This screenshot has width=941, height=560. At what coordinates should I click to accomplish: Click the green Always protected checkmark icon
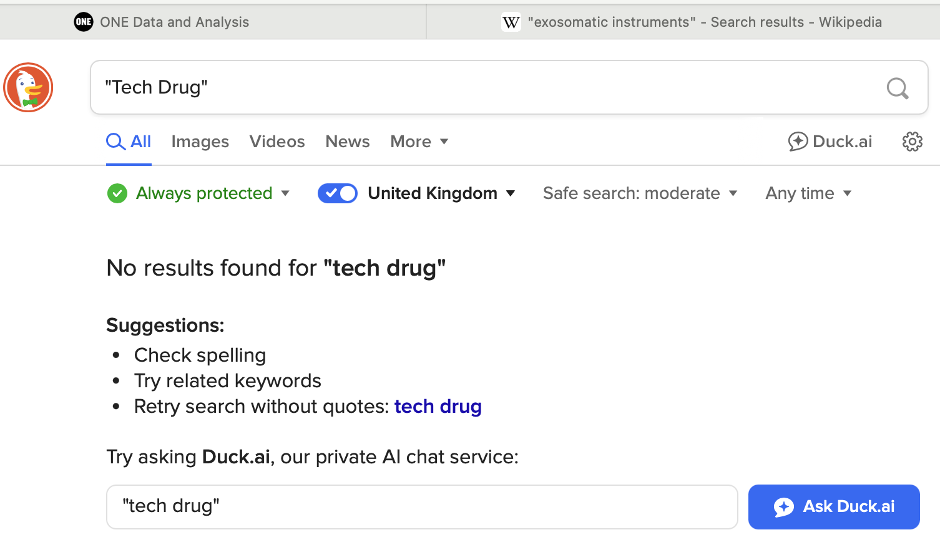coord(117,193)
